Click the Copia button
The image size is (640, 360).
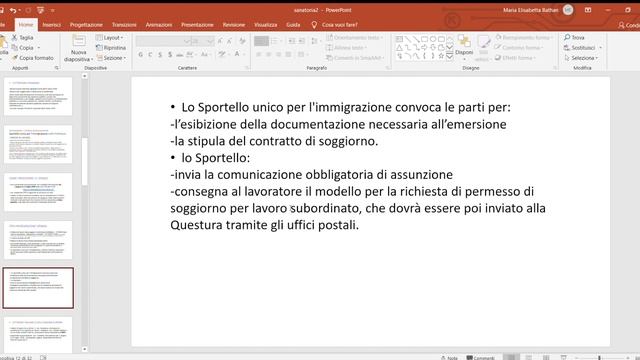[23, 48]
